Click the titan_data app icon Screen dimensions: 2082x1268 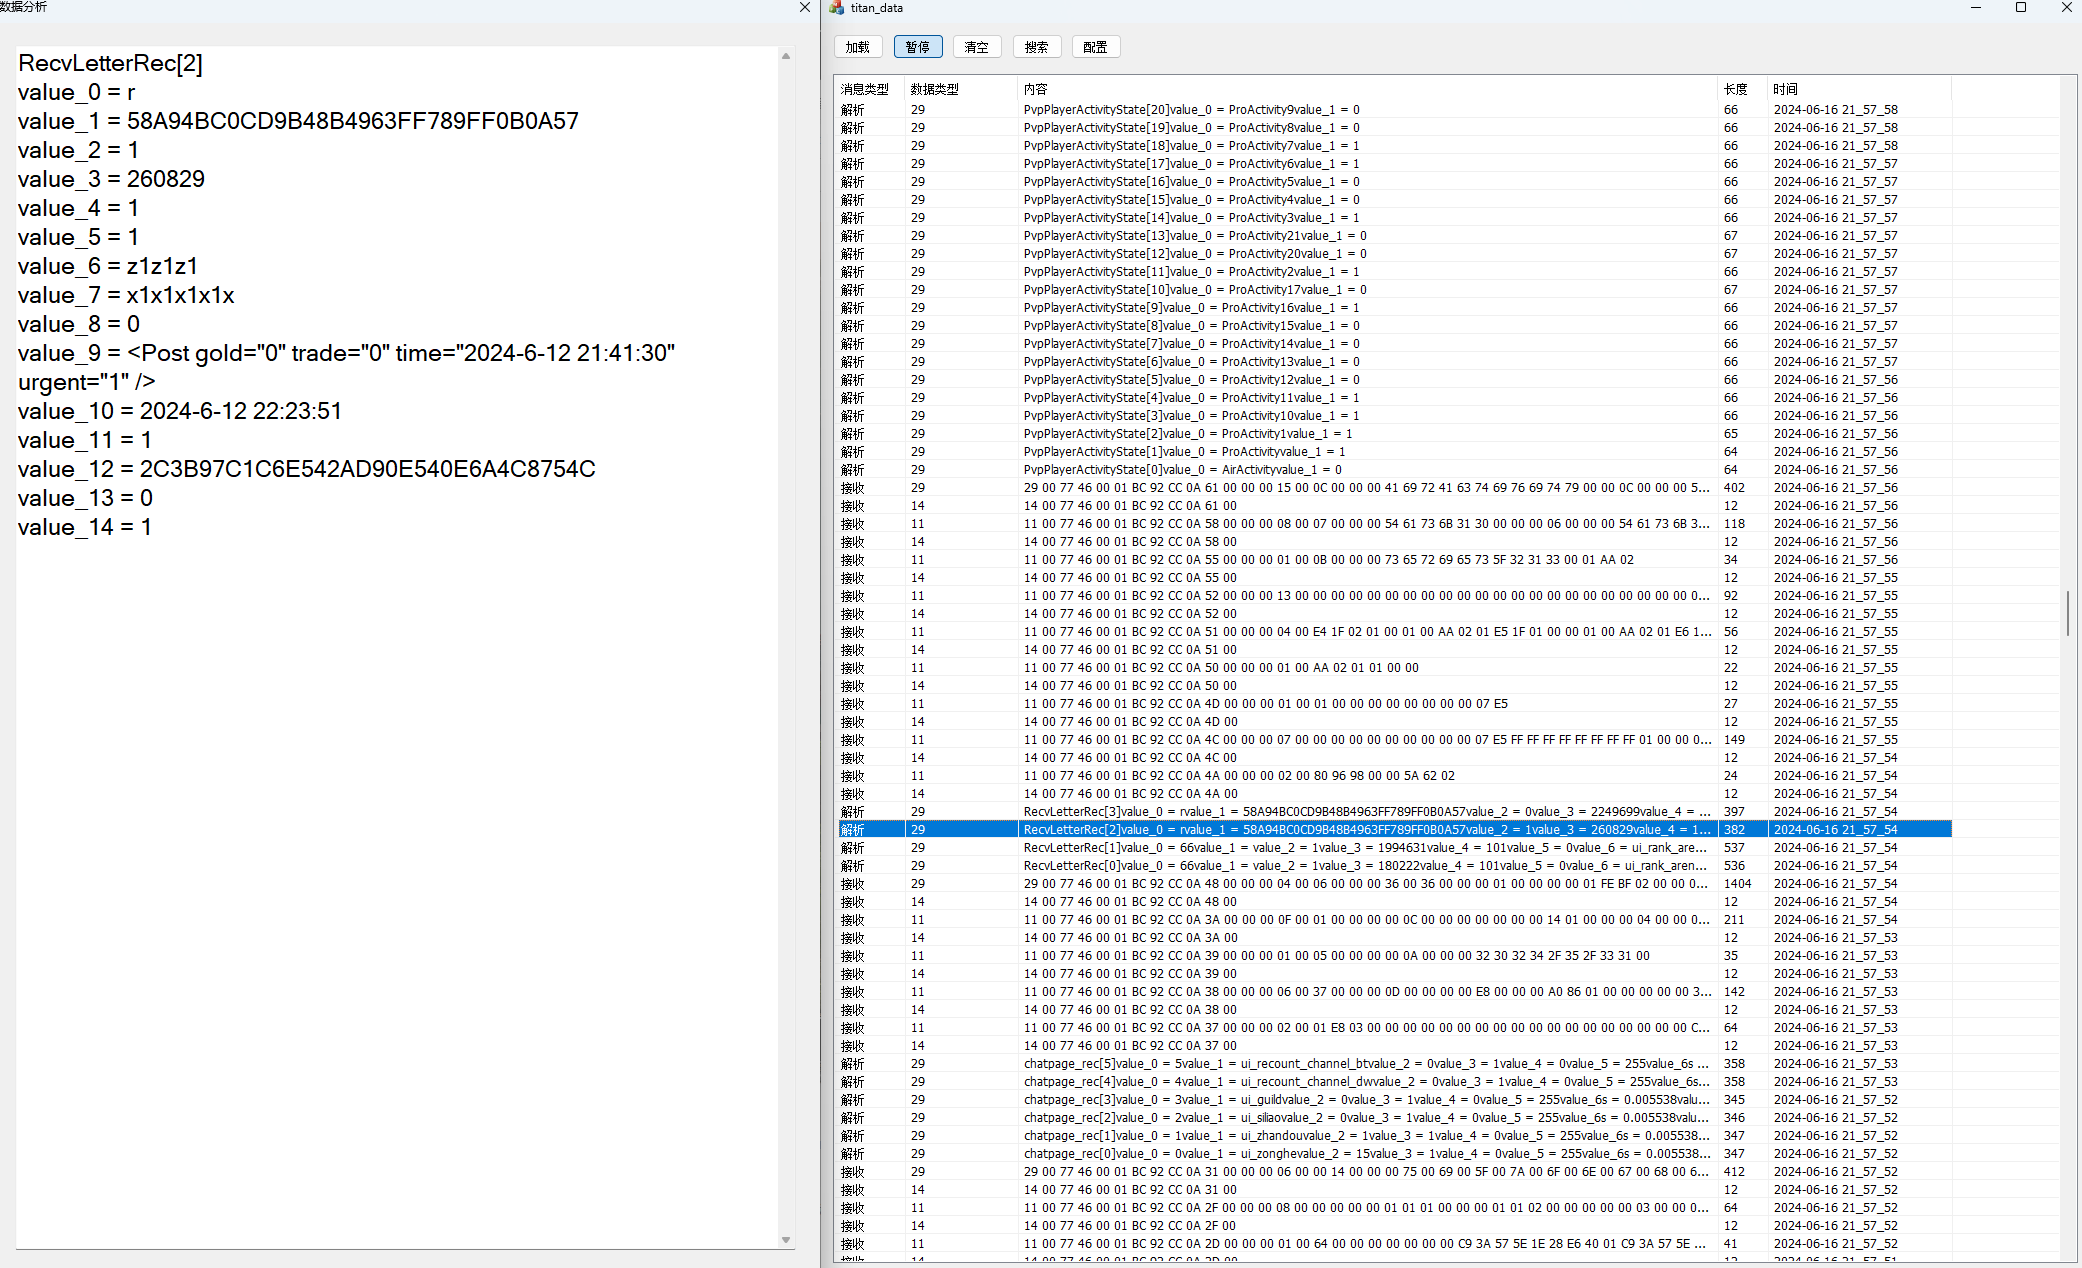(837, 8)
